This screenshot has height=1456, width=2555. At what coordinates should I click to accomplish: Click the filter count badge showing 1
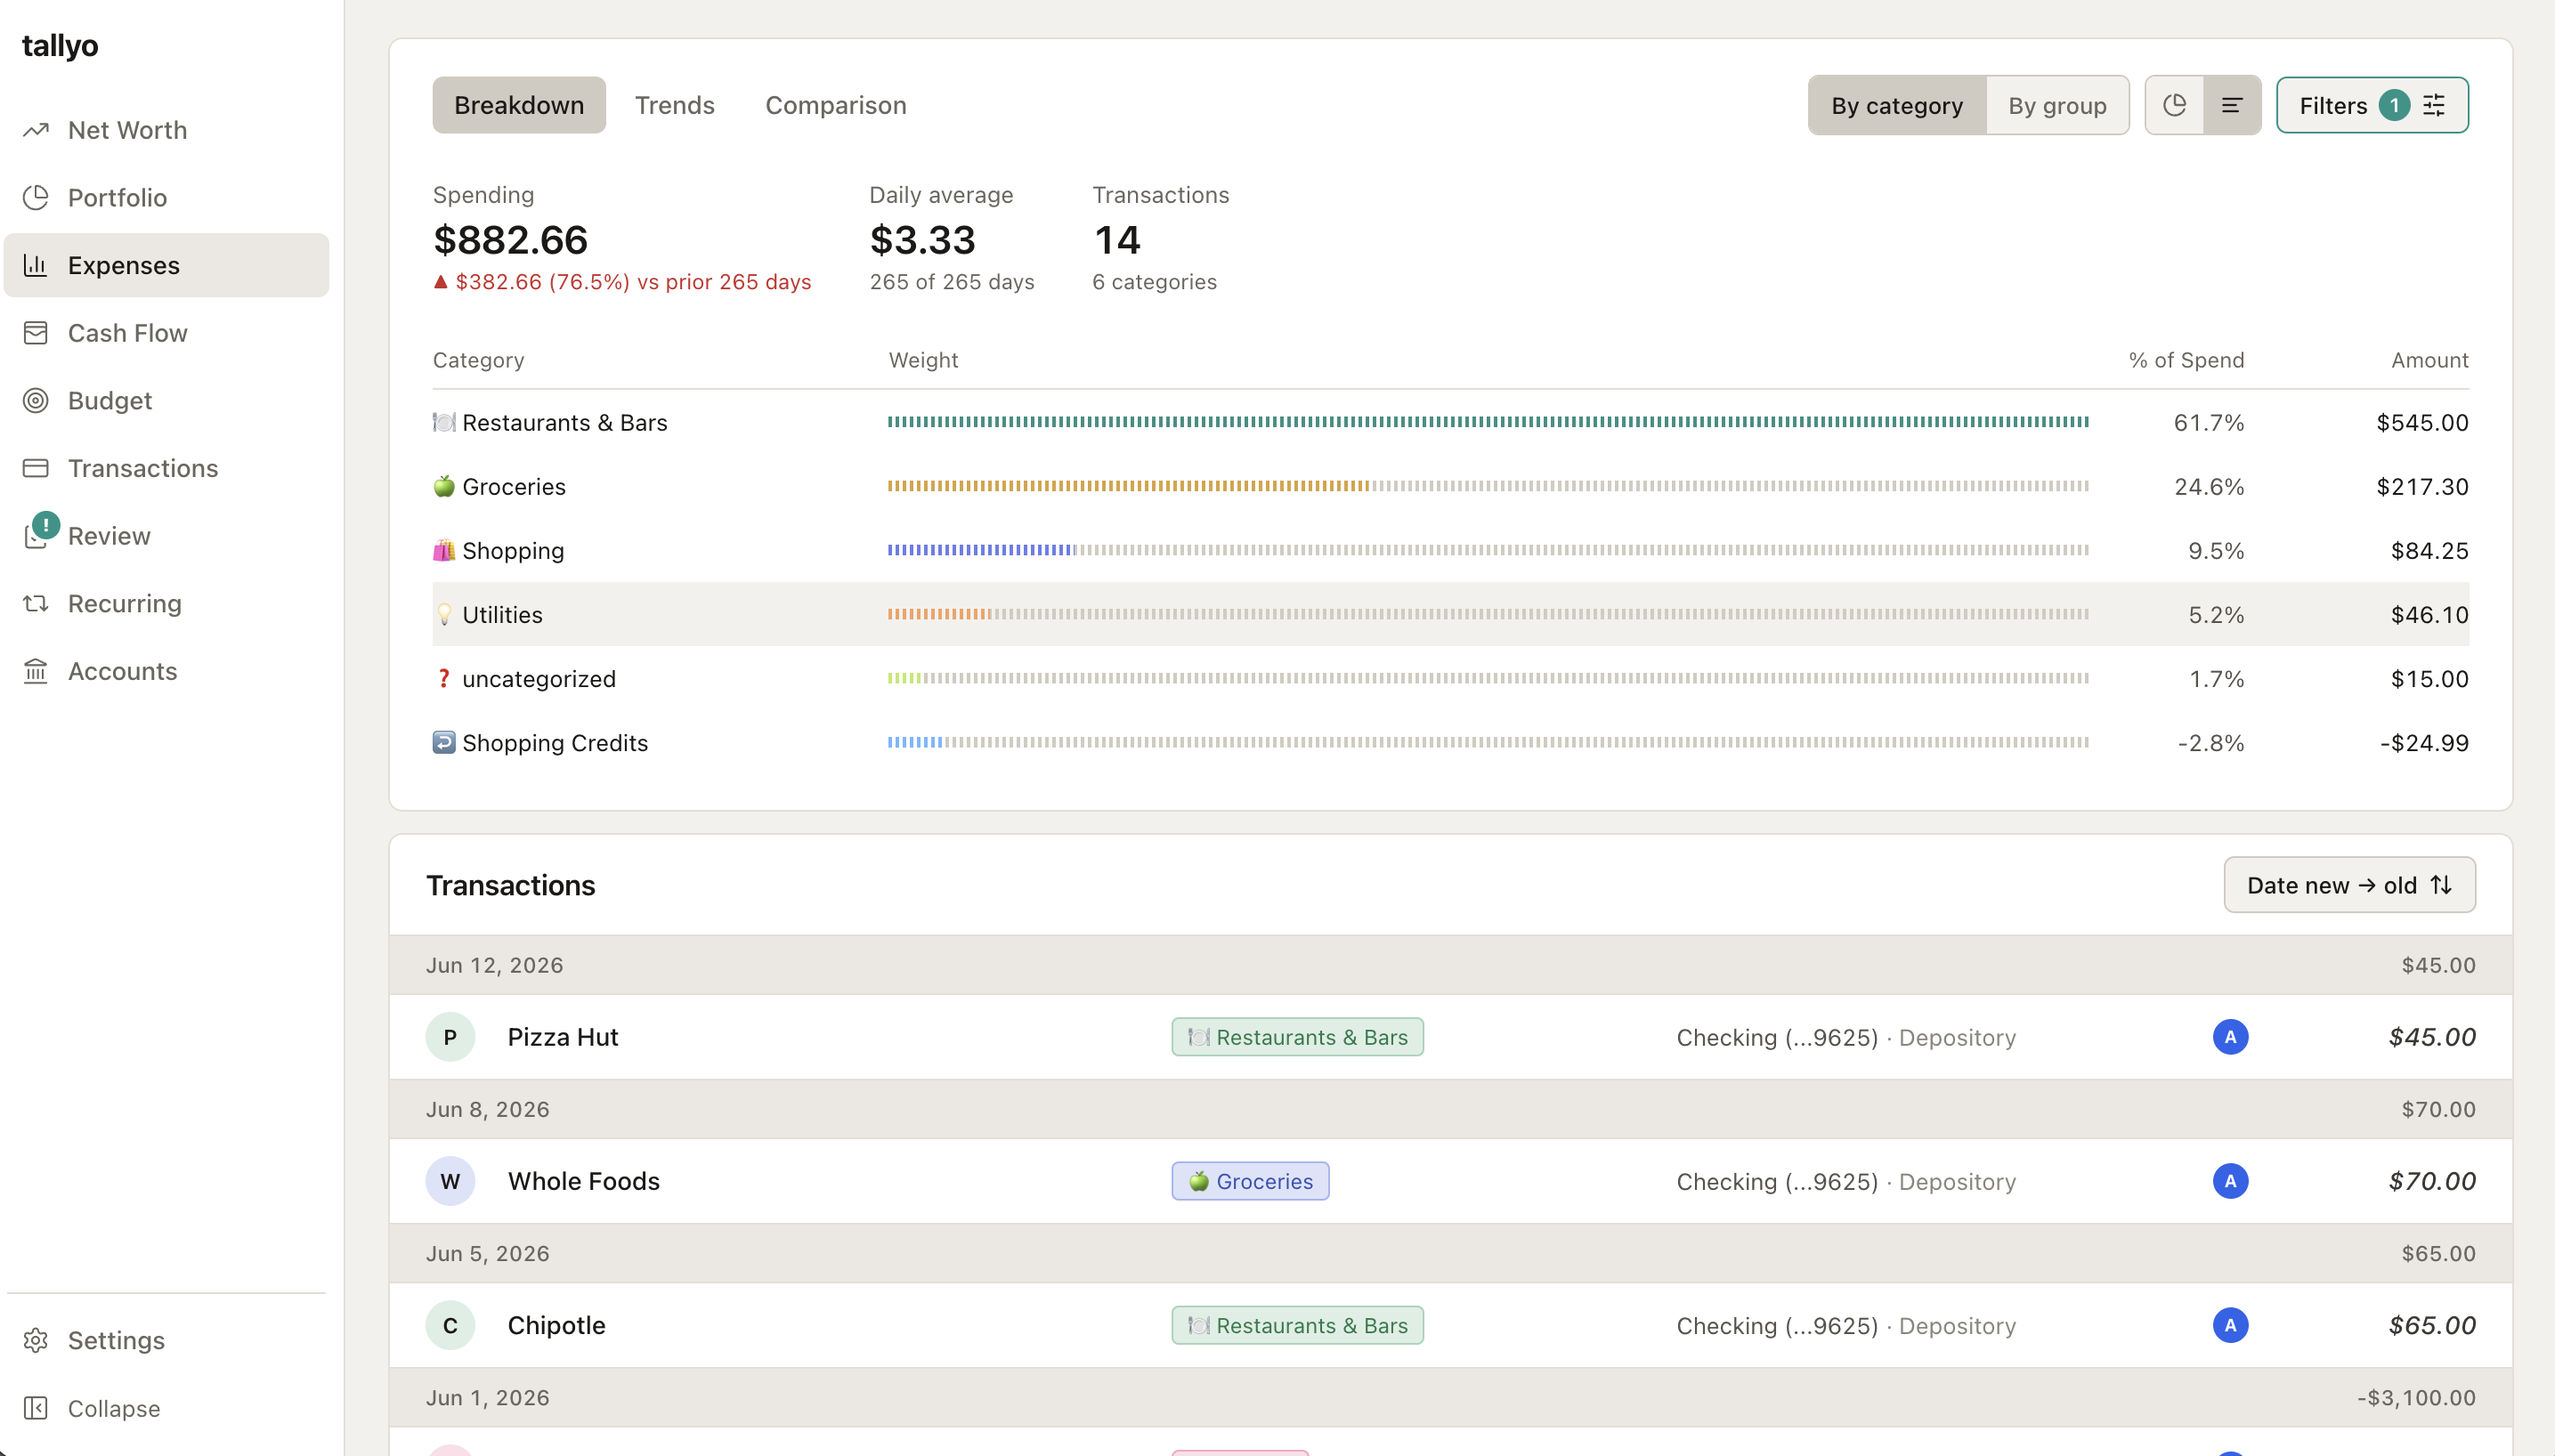click(2394, 105)
